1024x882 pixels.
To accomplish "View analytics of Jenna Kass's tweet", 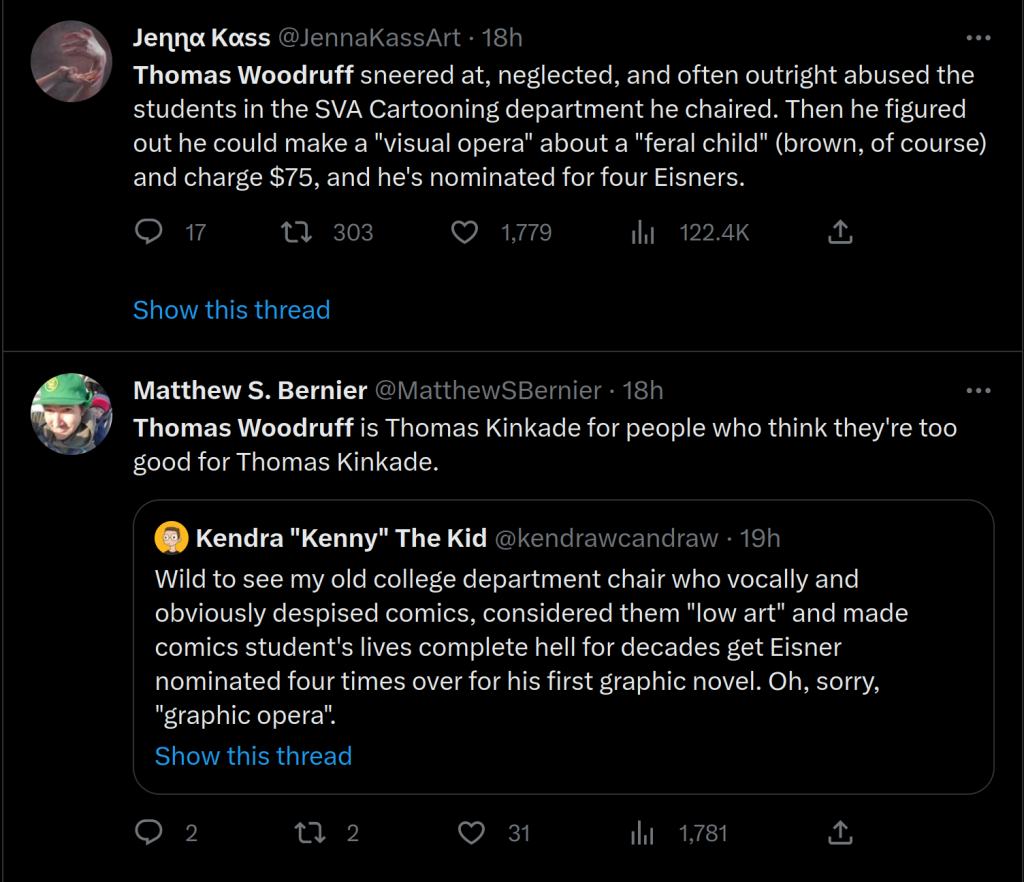I will pyautogui.click(x=642, y=233).
